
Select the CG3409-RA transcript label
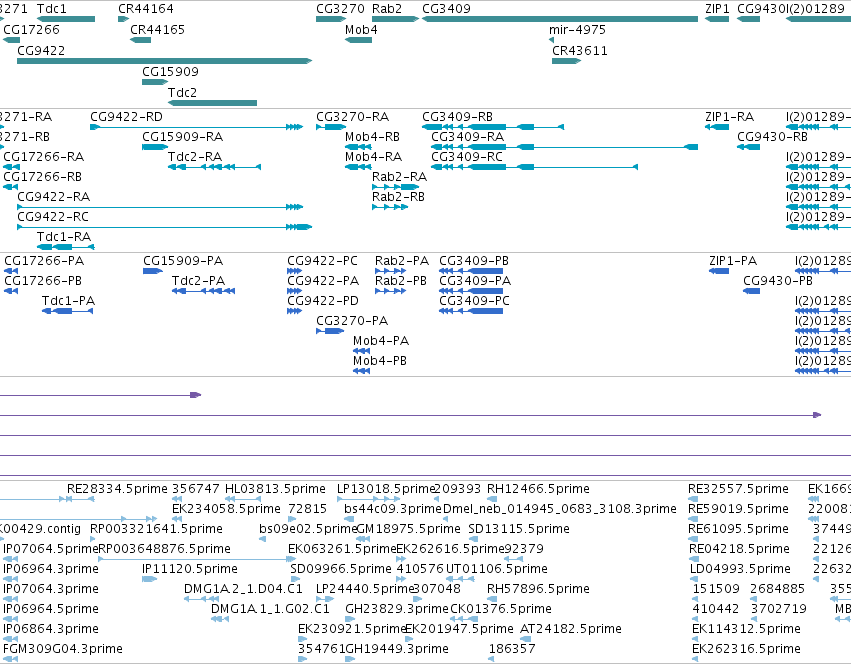click(x=467, y=137)
